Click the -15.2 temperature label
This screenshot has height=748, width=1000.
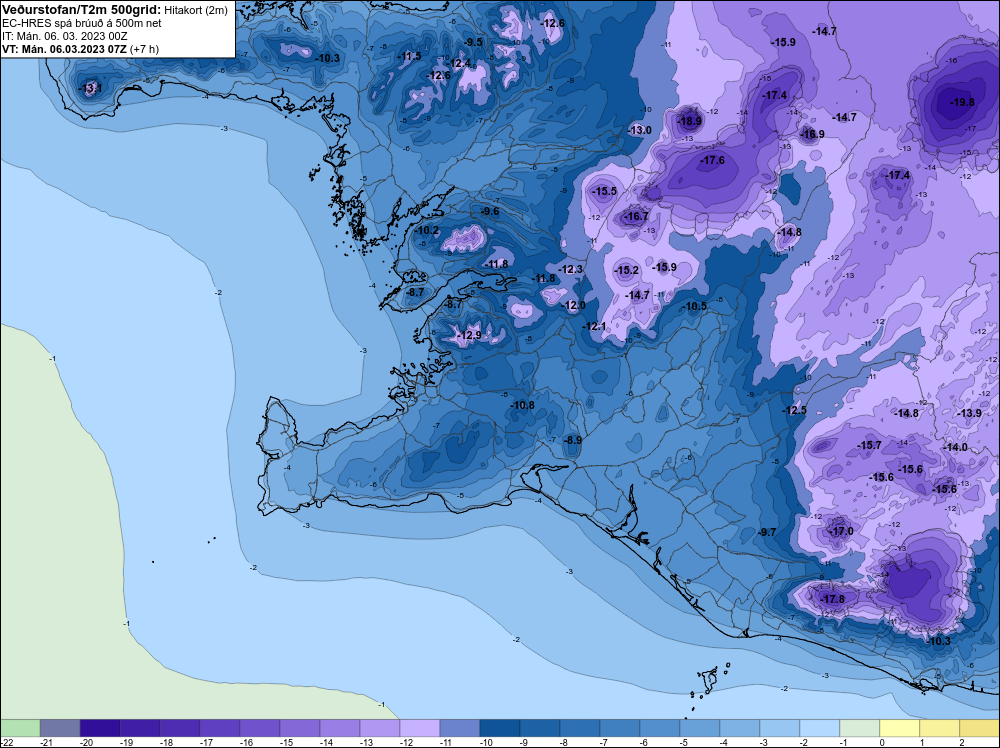626,270
